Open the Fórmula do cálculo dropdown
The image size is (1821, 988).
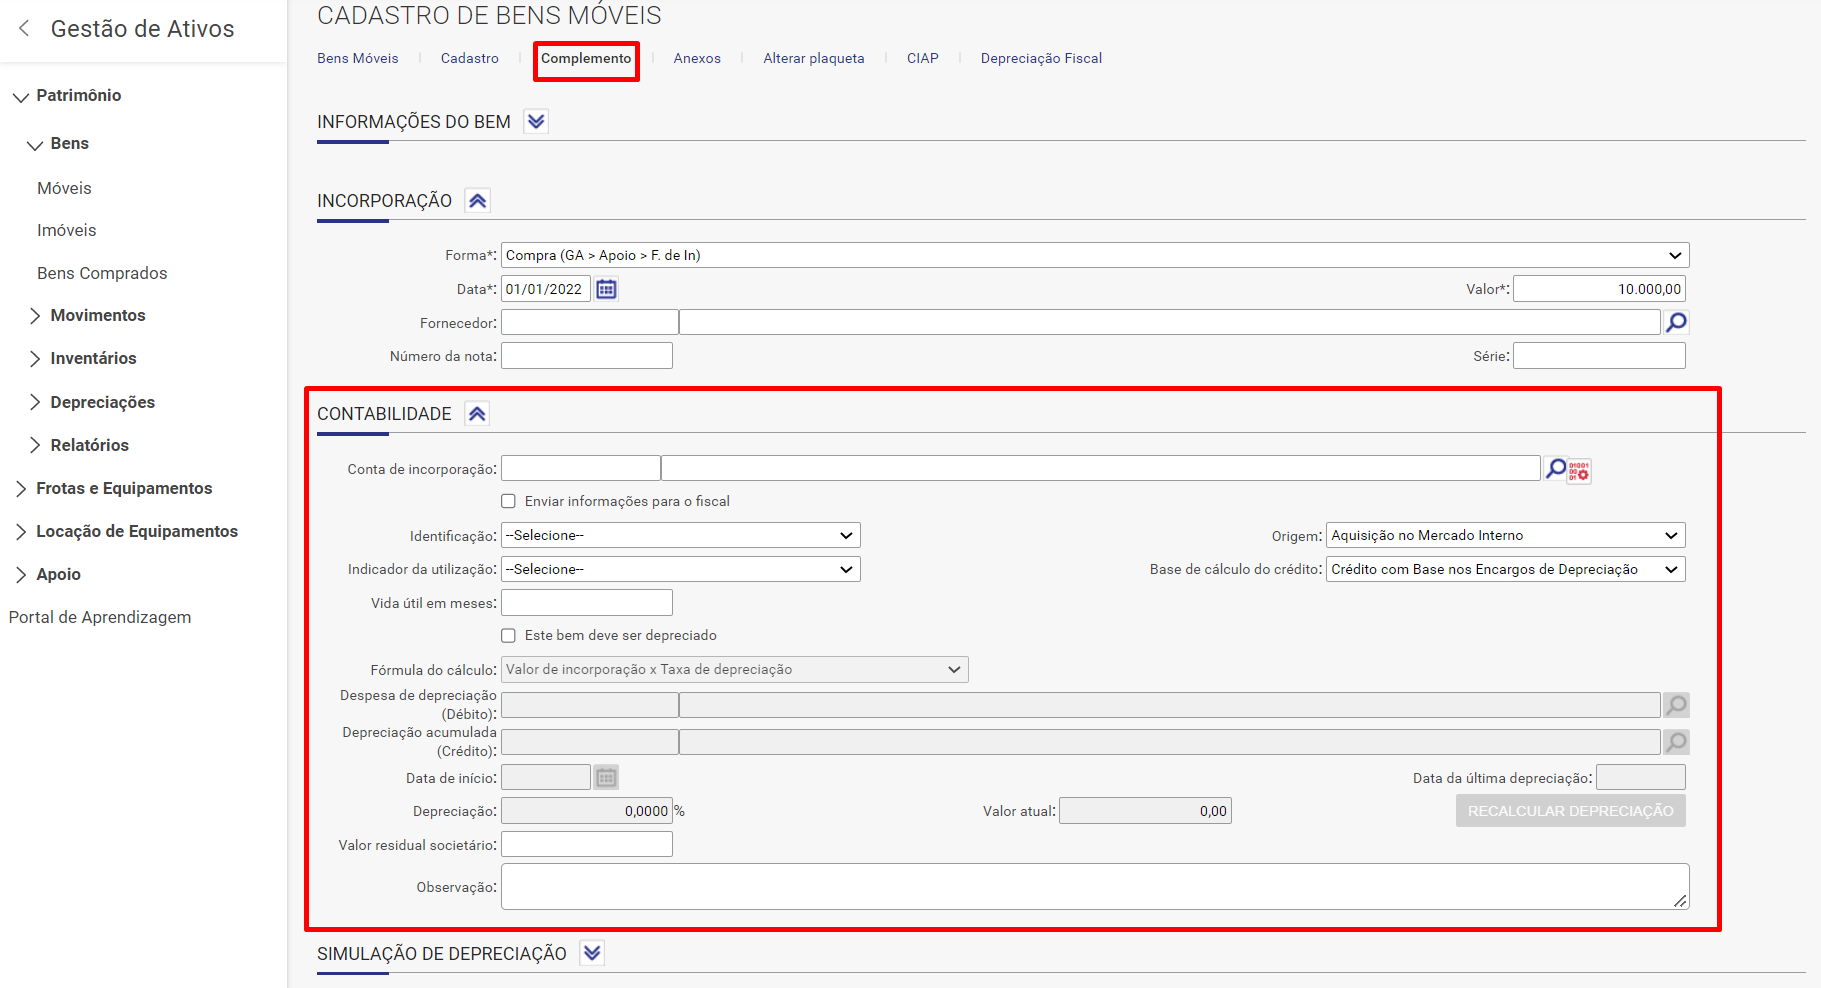(x=734, y=669)
